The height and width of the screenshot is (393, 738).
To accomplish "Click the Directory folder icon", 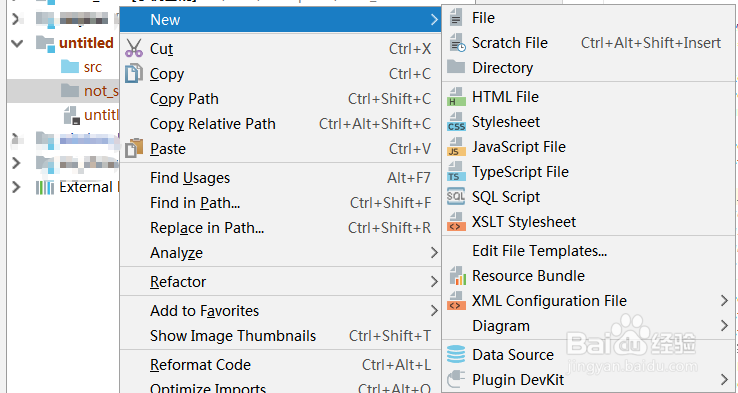I will tap(456, 66).
